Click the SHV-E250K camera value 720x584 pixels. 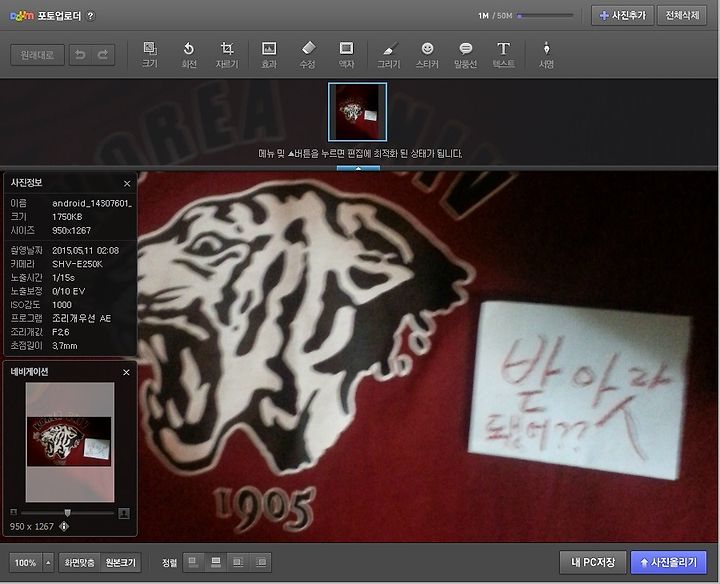[x=77, y=264]
